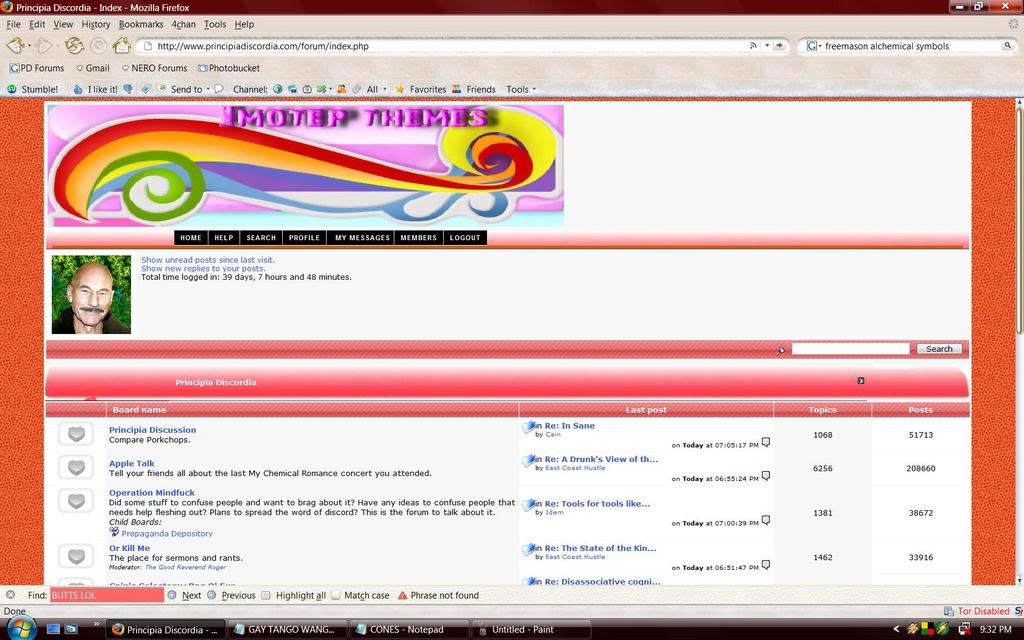Open the Bookmarks menu
This screenshot has height=640, width=1024.
pos(141,24)
